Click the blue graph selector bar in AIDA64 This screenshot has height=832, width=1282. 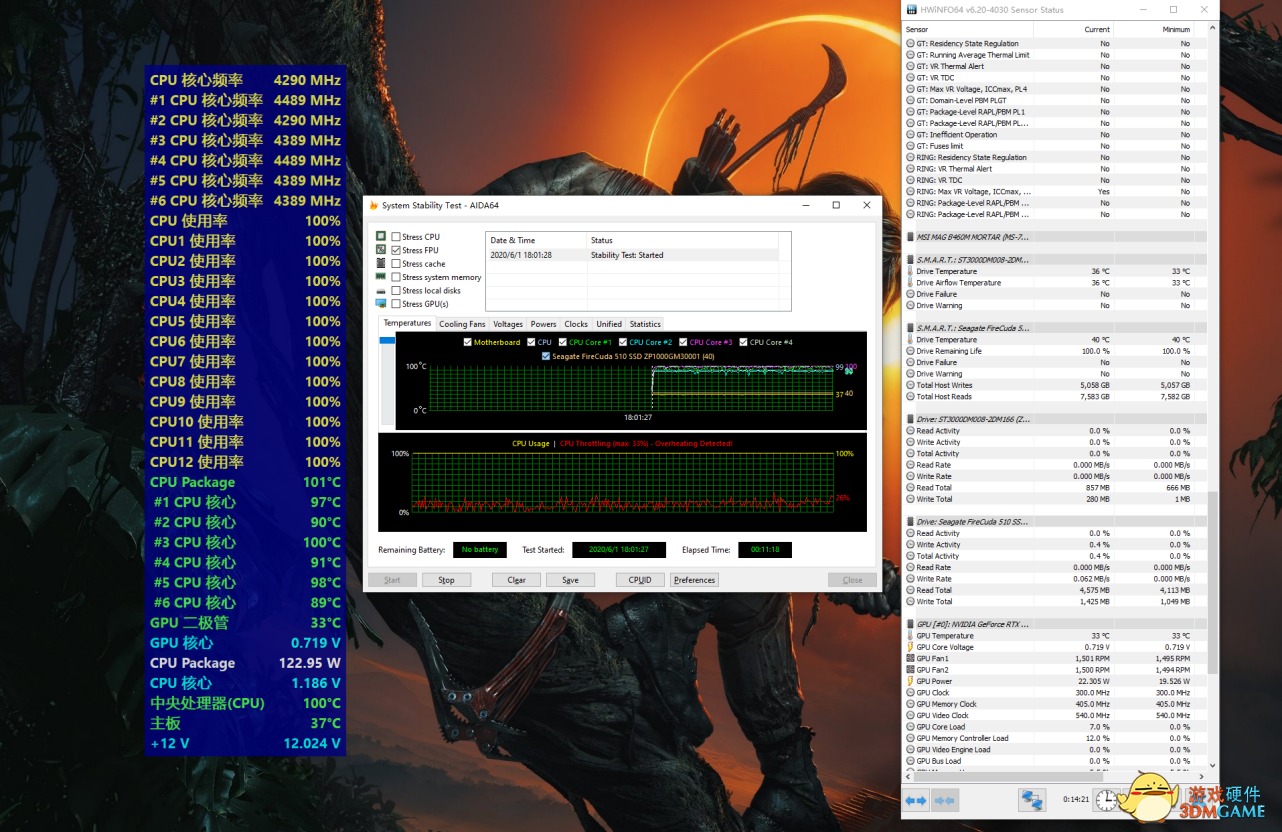388,341
